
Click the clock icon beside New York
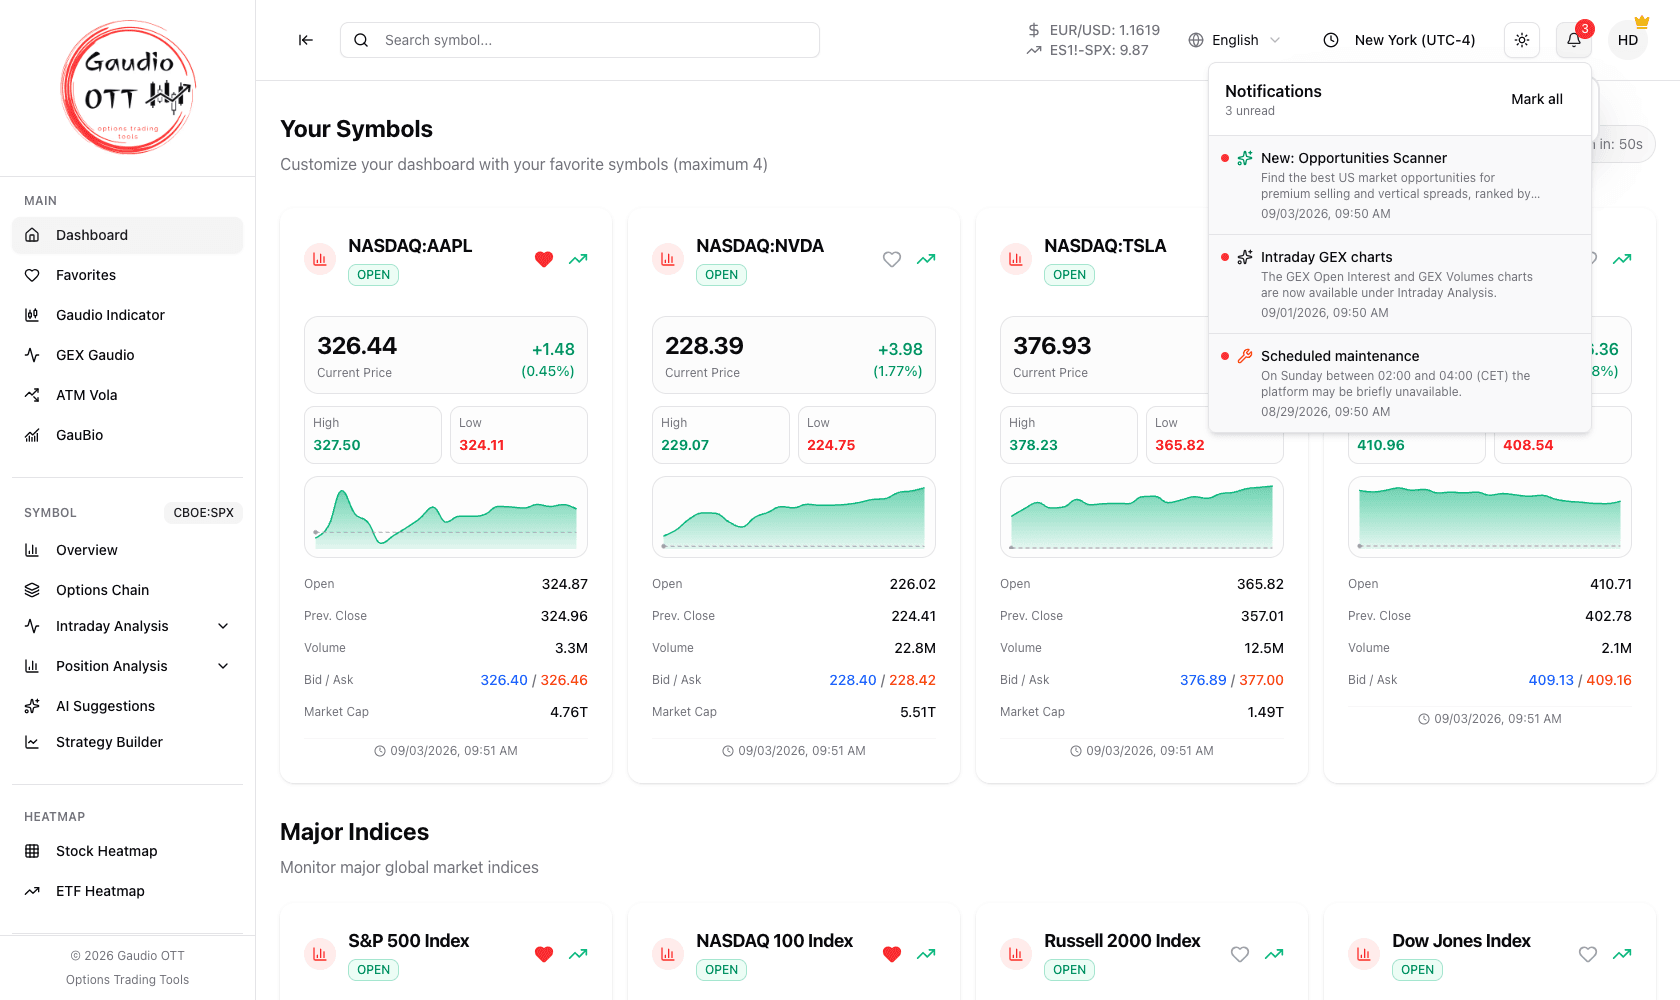[1331, 40]
